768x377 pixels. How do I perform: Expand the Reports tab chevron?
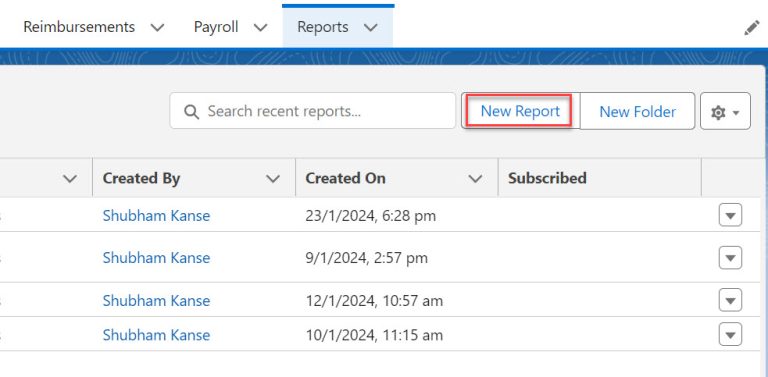click(371, 28)
